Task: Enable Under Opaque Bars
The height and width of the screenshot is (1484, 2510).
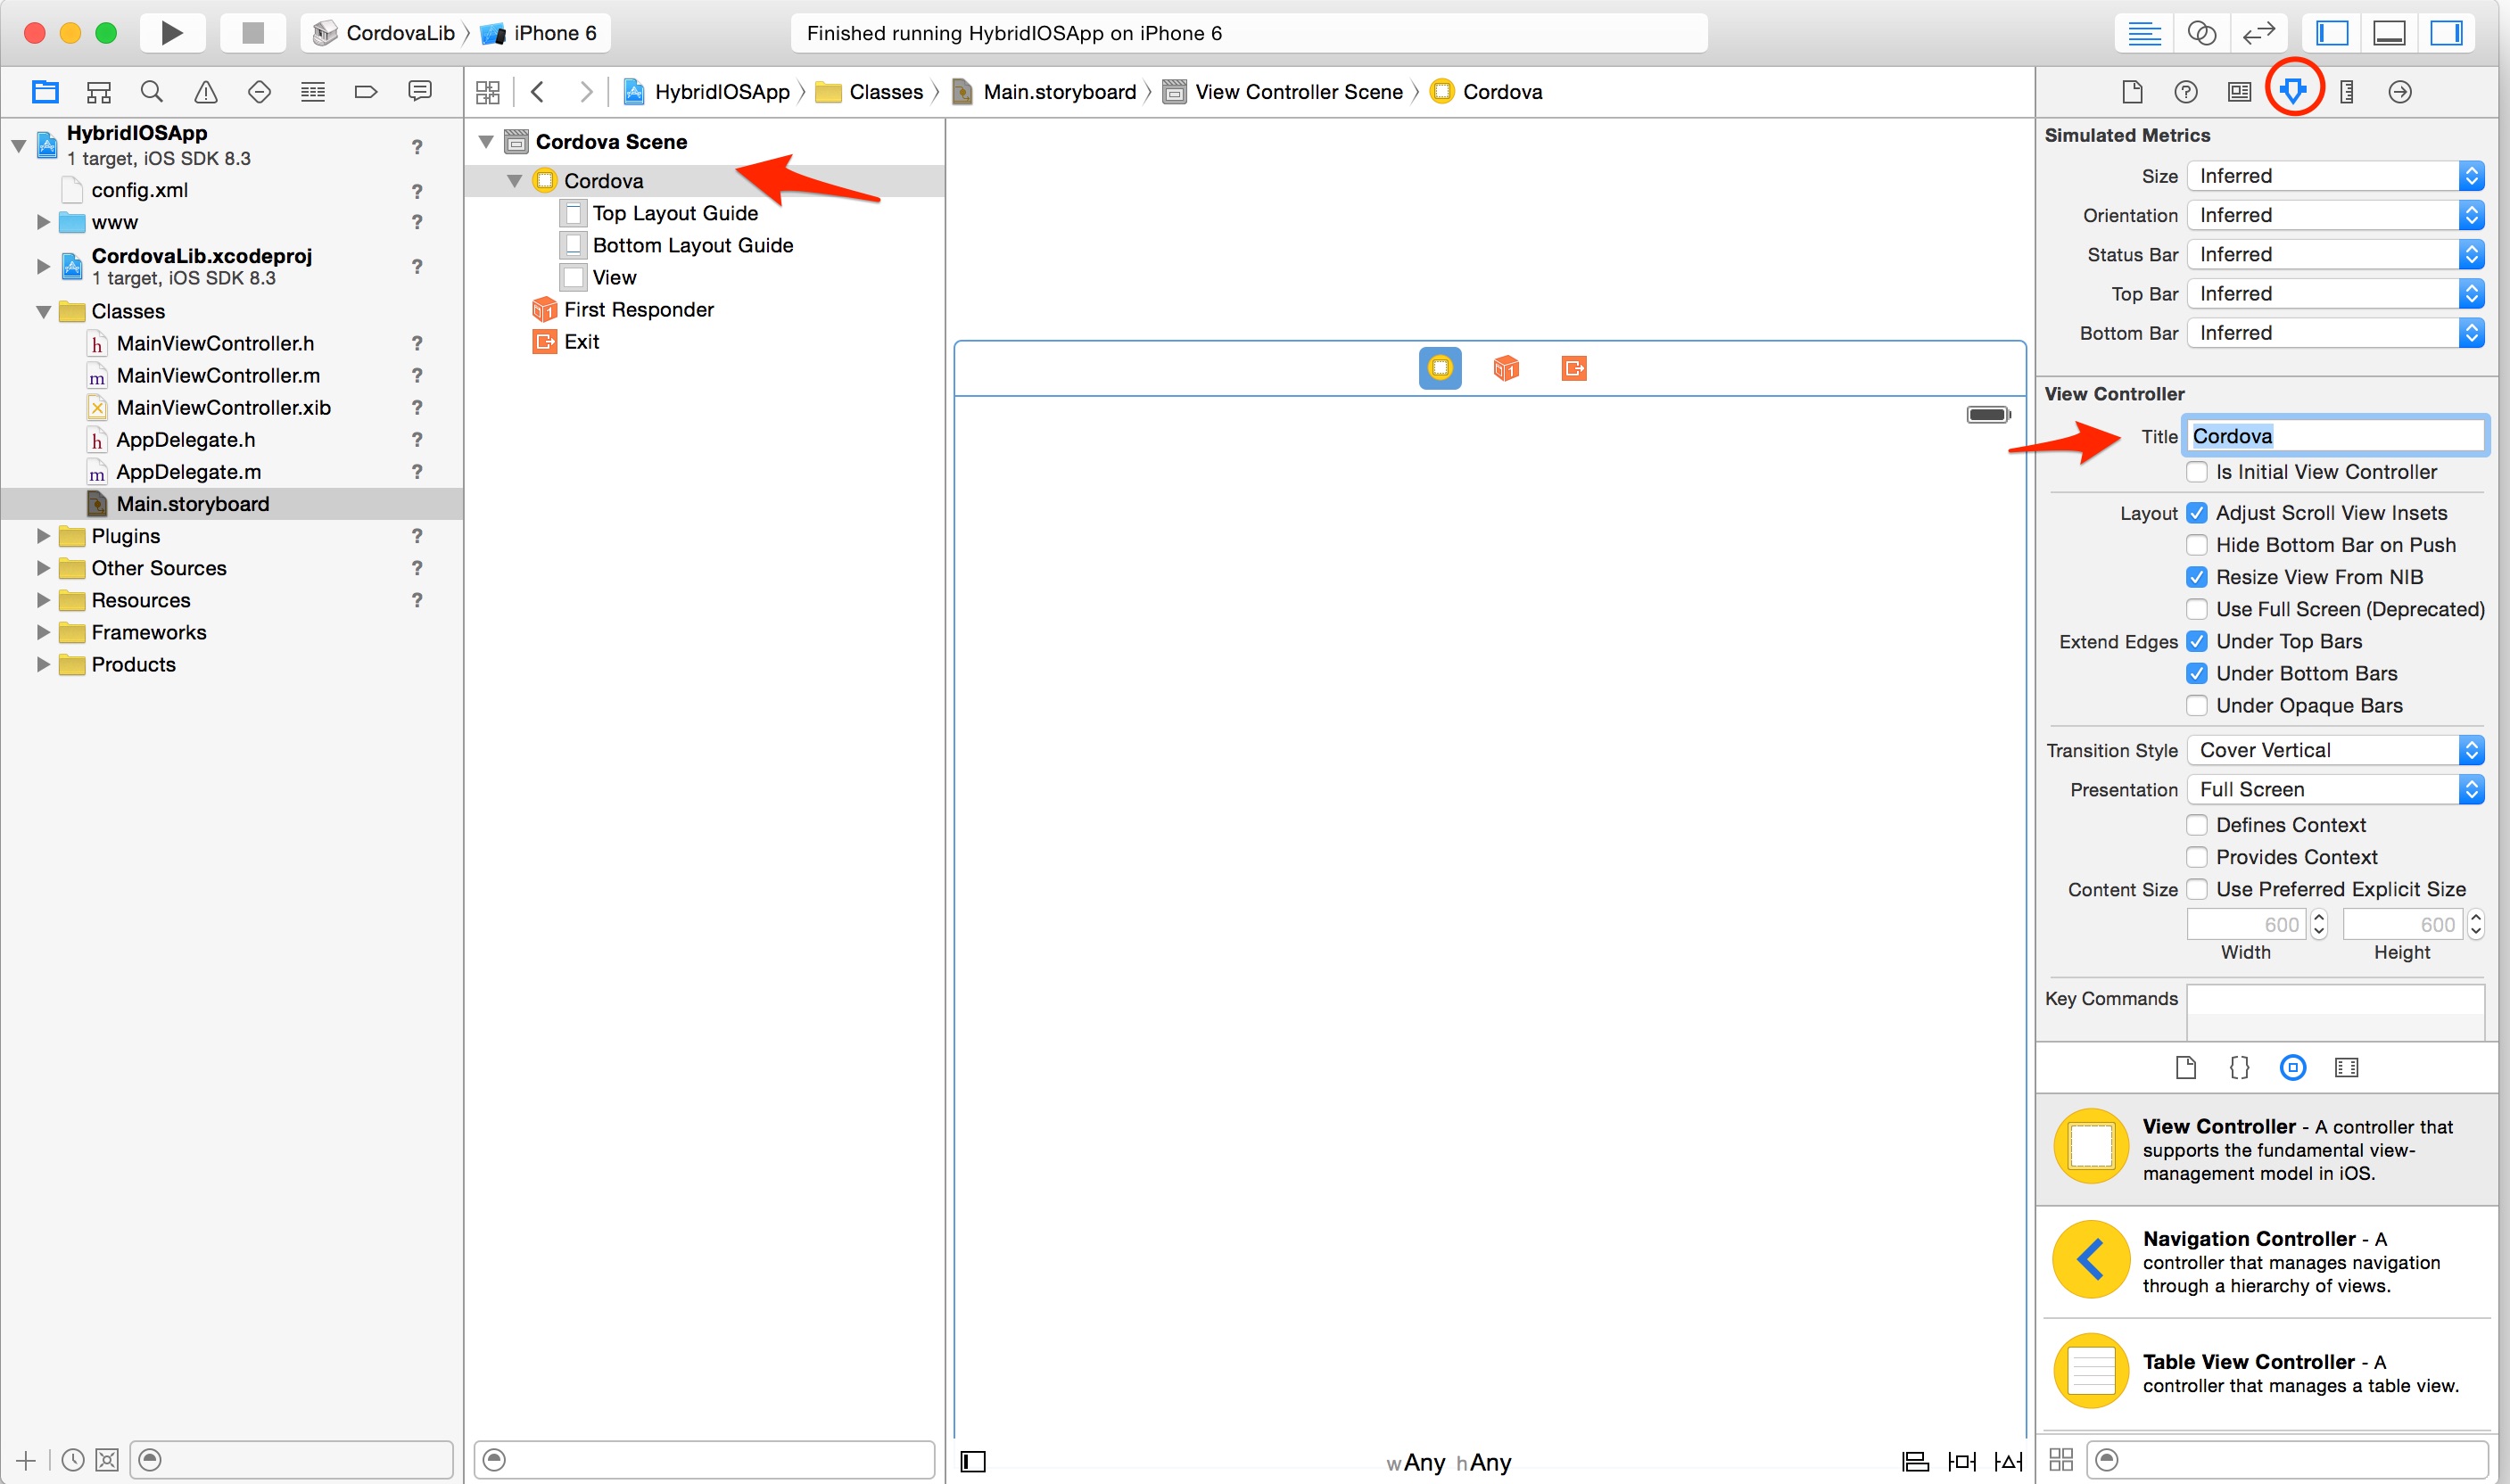Action: tap(2197, 705)
